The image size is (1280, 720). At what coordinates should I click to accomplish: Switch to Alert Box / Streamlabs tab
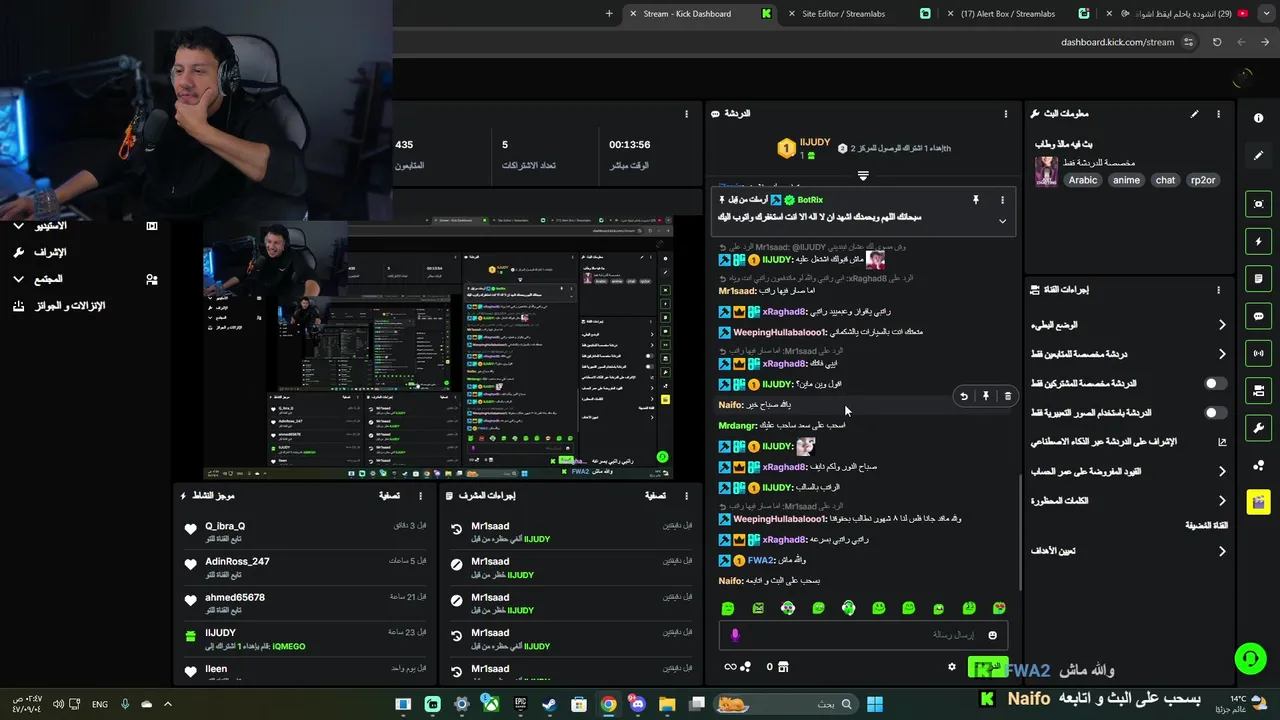(x=1008, y=14)
